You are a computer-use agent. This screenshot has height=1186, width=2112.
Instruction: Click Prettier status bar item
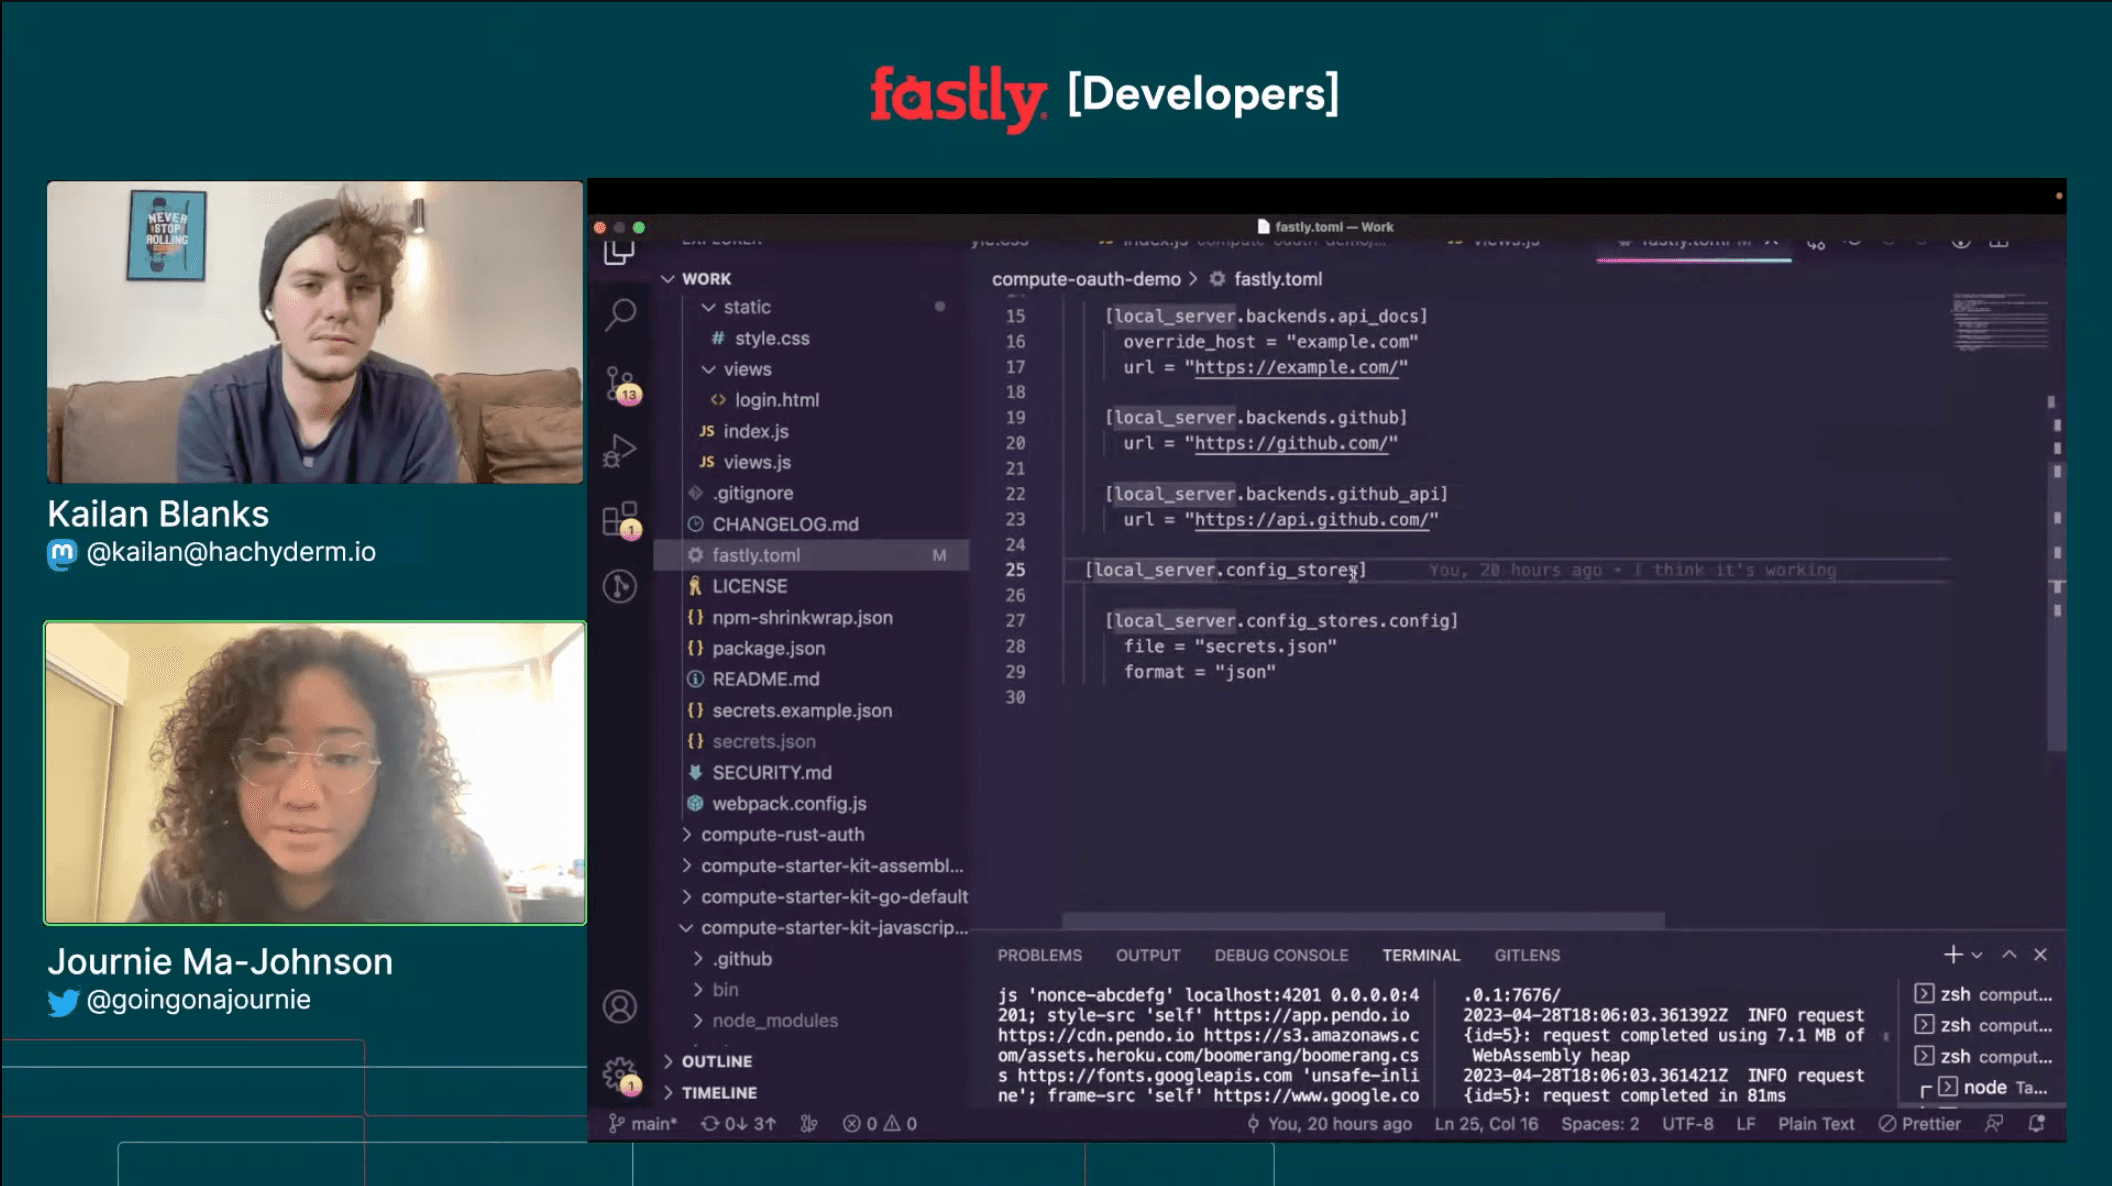click(1920, 1124)
